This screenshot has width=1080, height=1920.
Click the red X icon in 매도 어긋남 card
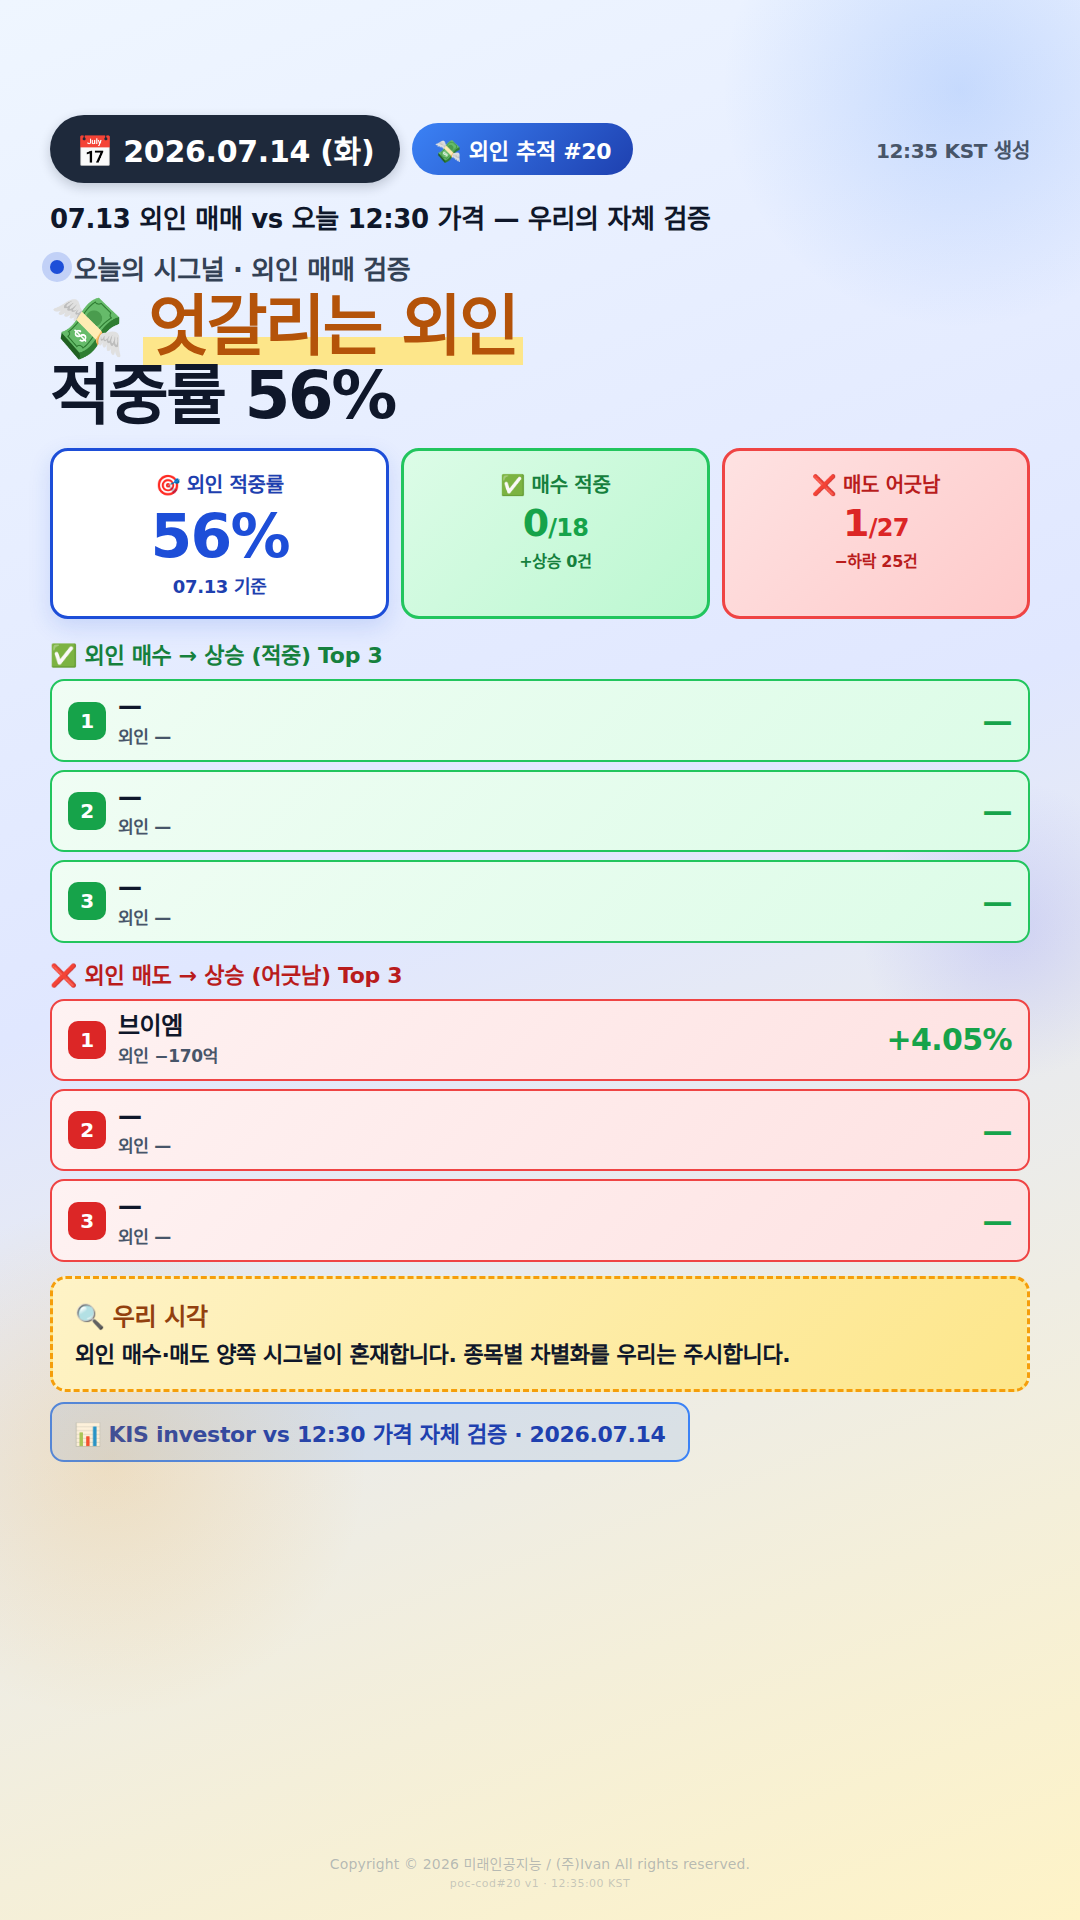tap(824, 485)
